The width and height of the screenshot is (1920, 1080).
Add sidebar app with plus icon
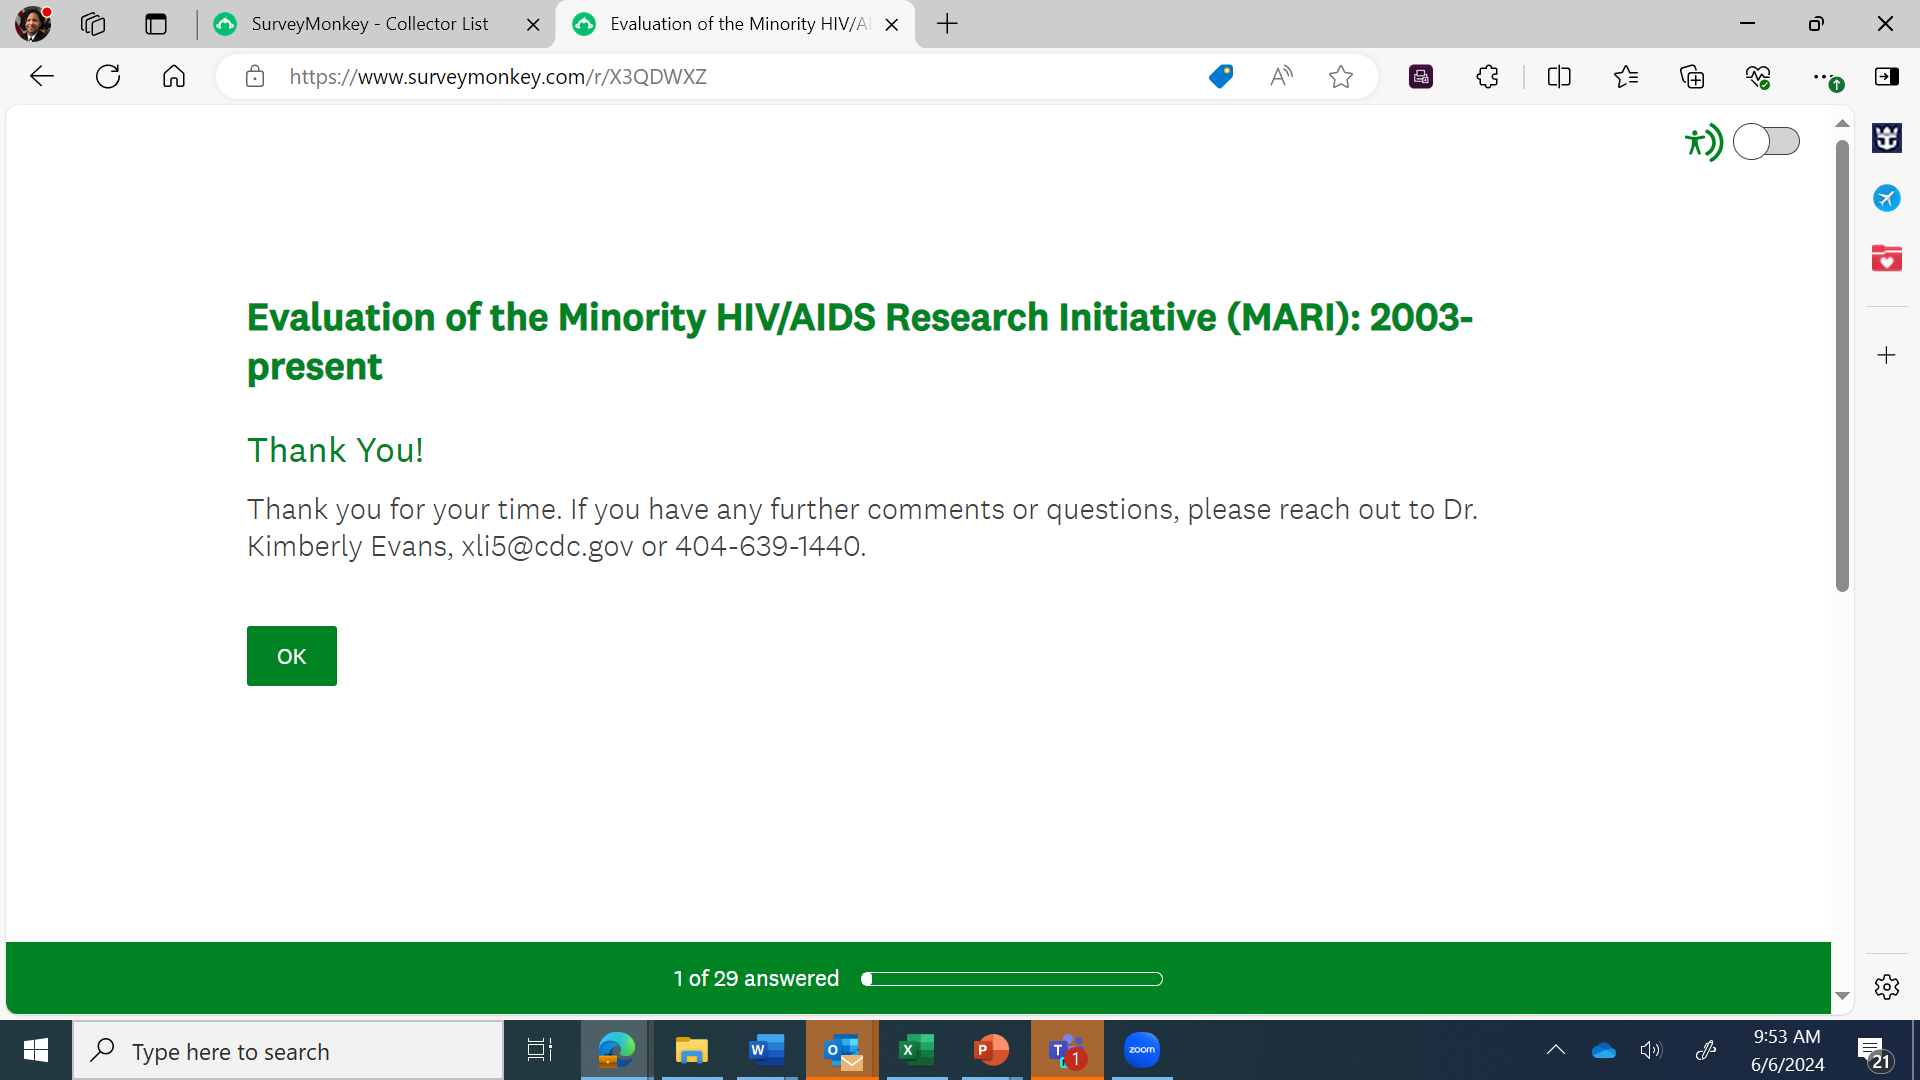[x=1886, y=356]
